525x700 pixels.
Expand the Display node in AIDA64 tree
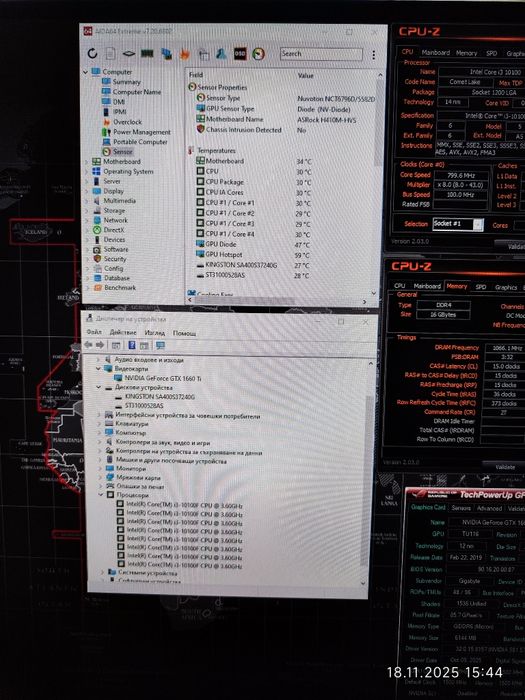click(87, 191)
